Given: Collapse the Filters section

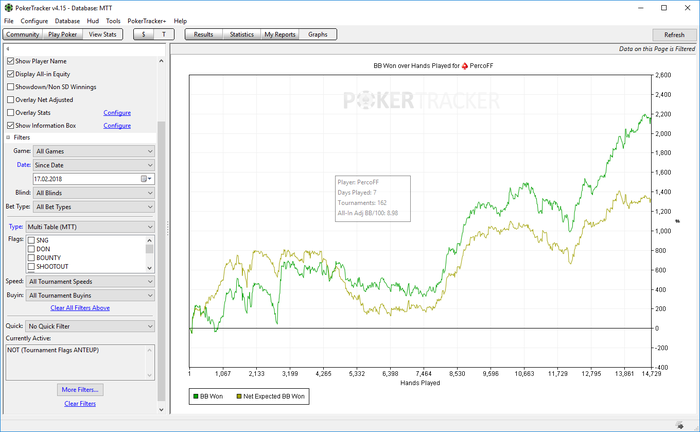Looking at the screenshot, I should (9, 137).
